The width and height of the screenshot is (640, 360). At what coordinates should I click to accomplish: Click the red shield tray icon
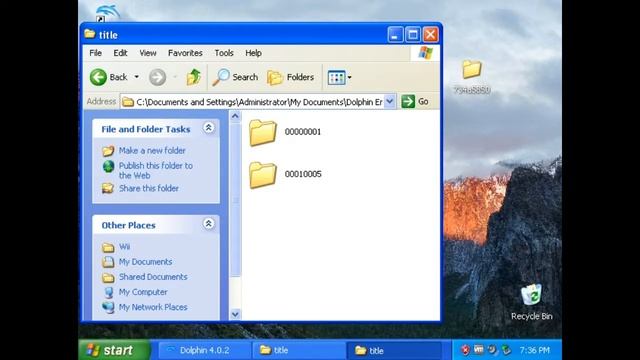[x=465, y=350]
